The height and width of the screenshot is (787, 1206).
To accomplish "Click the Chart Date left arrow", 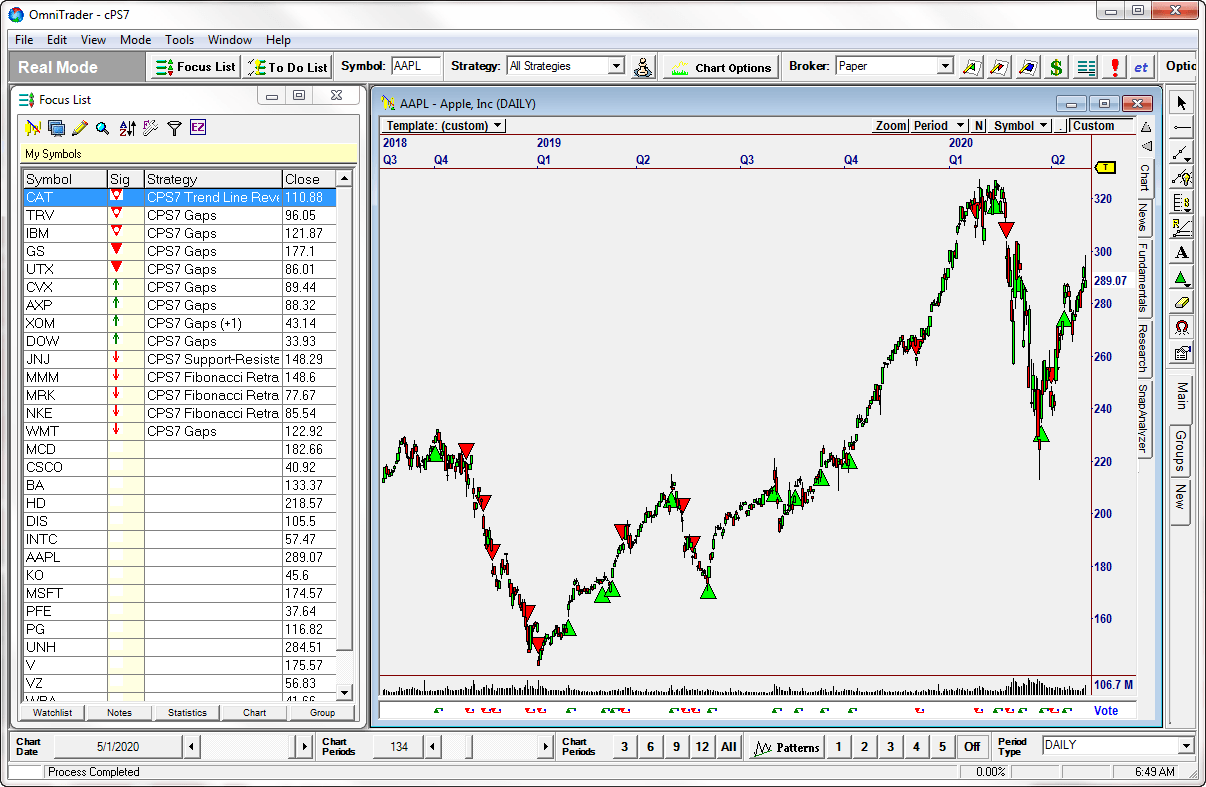I will pyautogui.click(x=191, y=746).
